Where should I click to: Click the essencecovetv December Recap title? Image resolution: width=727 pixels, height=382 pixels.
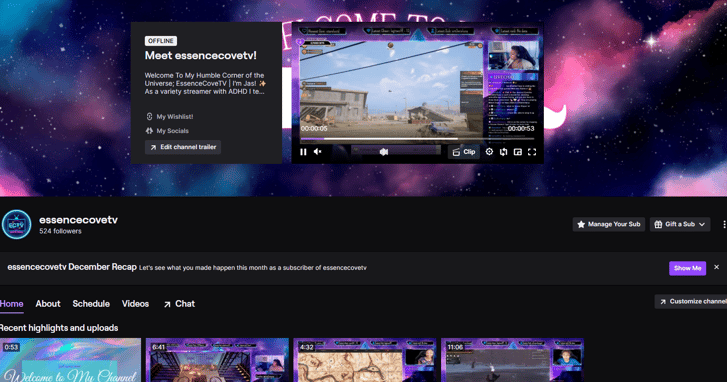coord(72,267)
